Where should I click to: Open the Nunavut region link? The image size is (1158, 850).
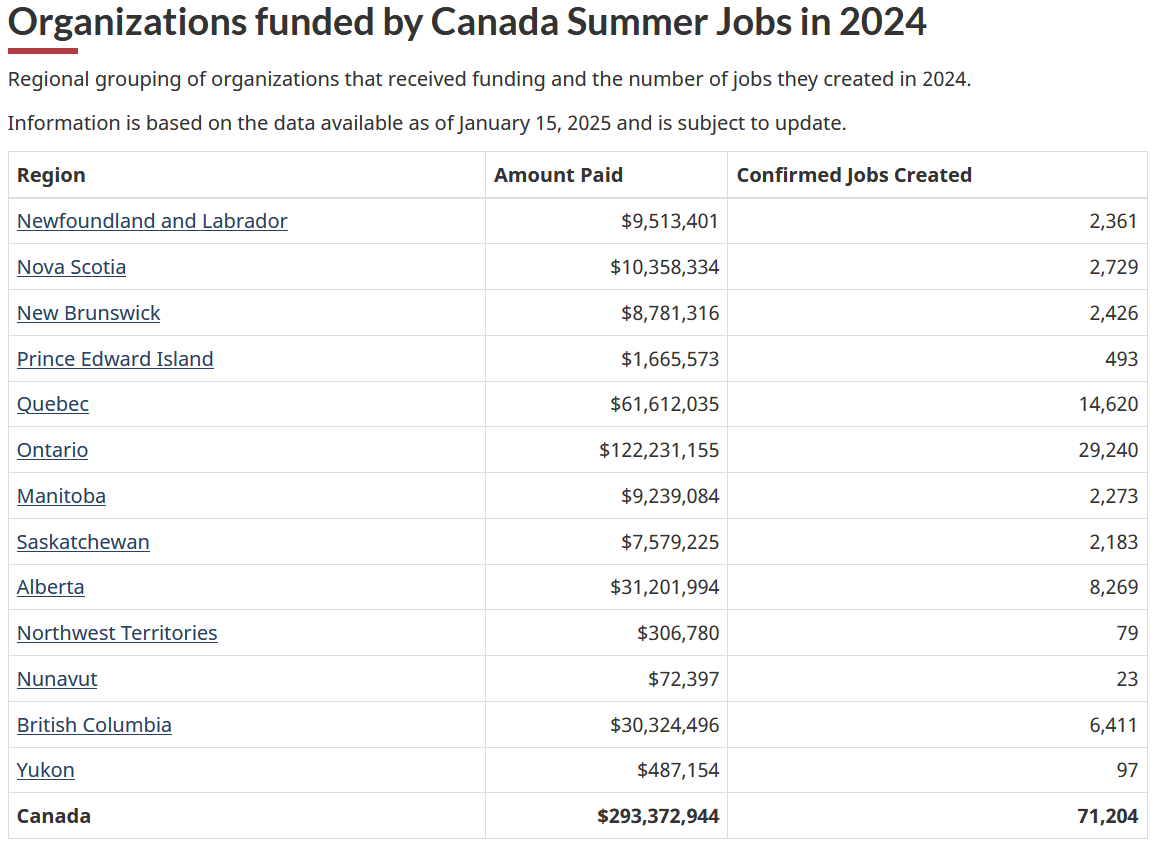point(57,679)
